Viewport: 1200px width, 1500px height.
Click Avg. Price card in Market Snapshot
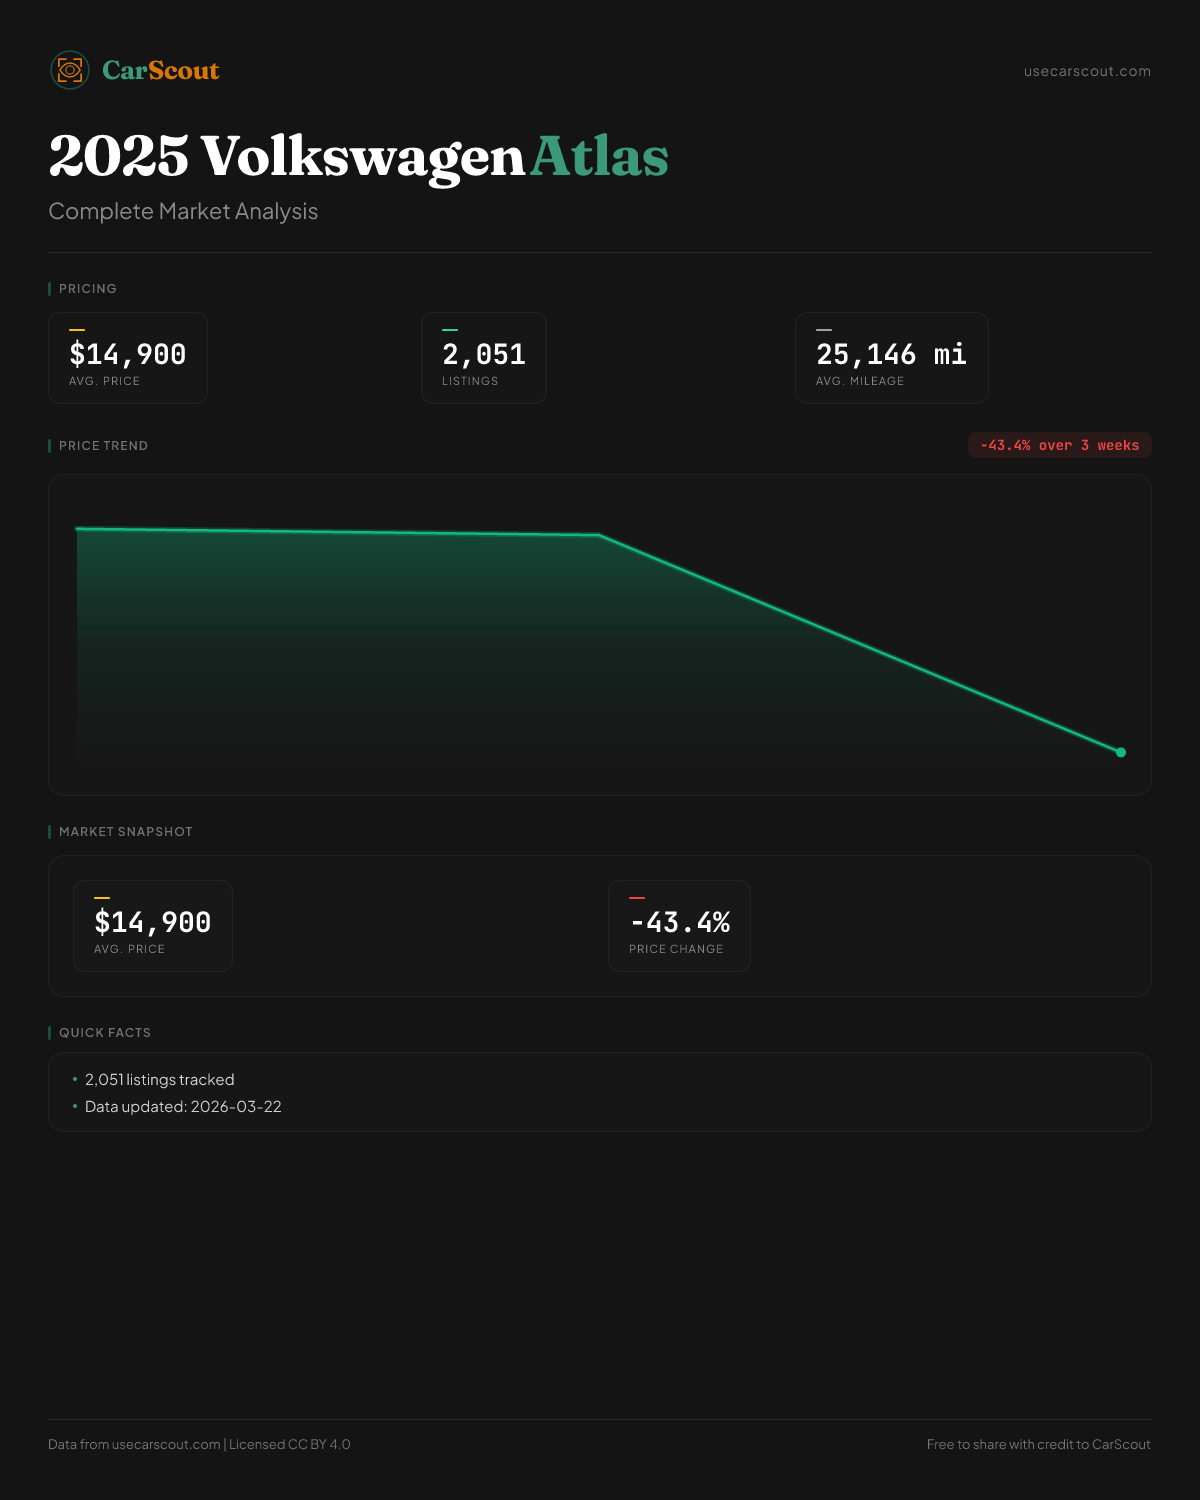[x=153, y=926]
